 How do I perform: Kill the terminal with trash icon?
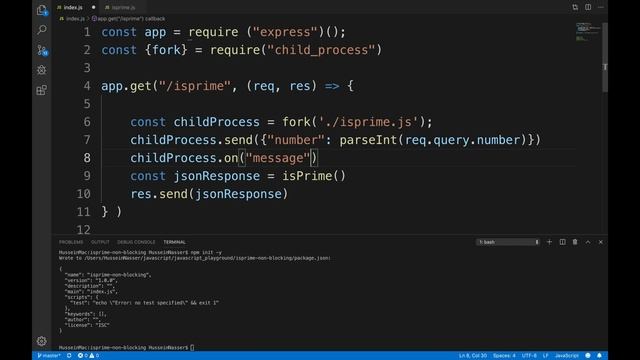pyautogui.click(x=575, y=242)
